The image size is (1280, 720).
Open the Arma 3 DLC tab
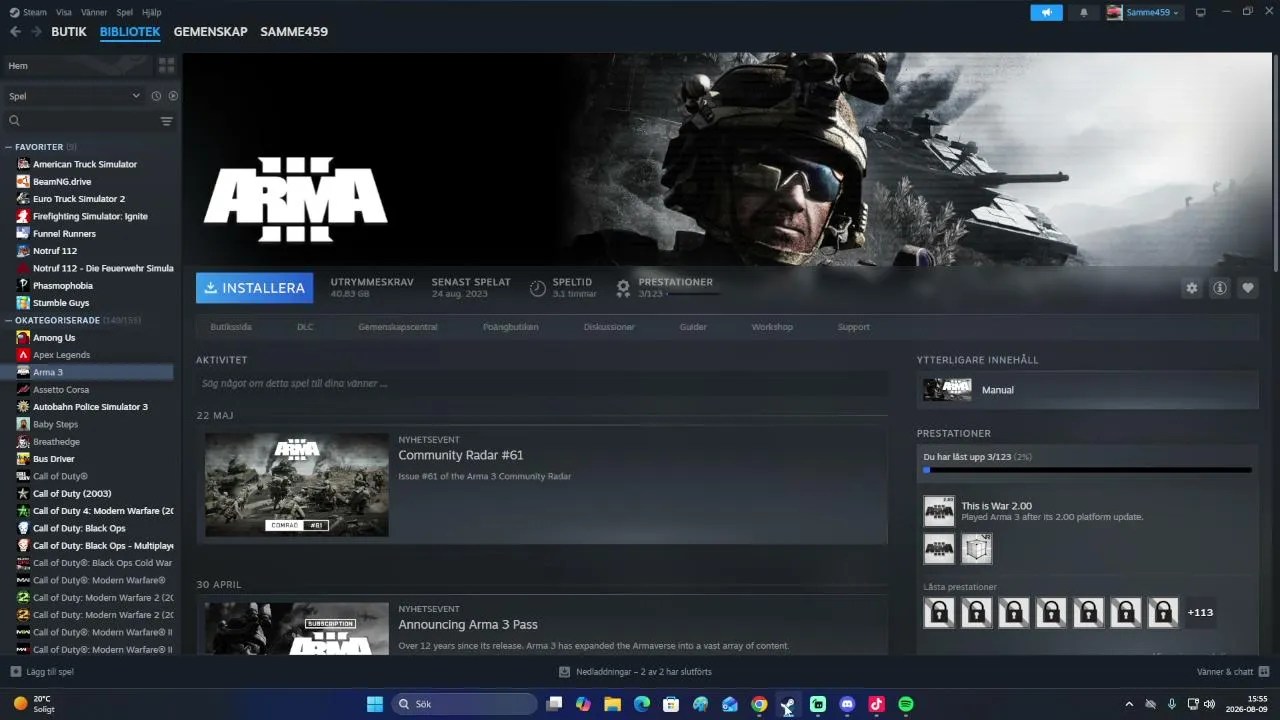coord(305,327)
